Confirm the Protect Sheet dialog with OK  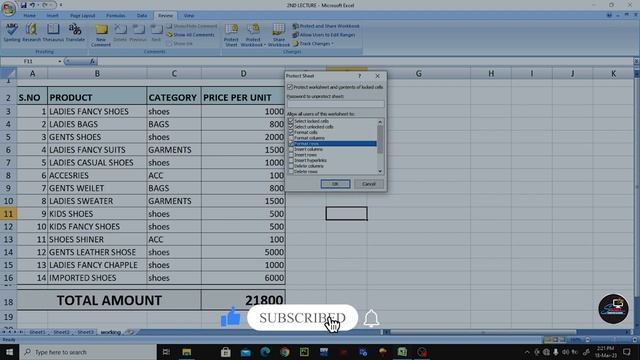pyautogui.click(x=335, y=184)
